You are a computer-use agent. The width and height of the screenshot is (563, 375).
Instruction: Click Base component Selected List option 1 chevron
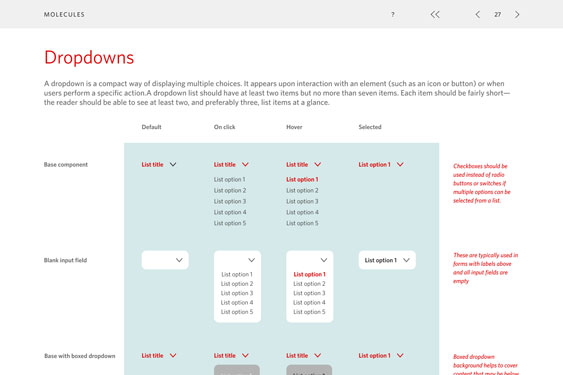coord(400,165)
